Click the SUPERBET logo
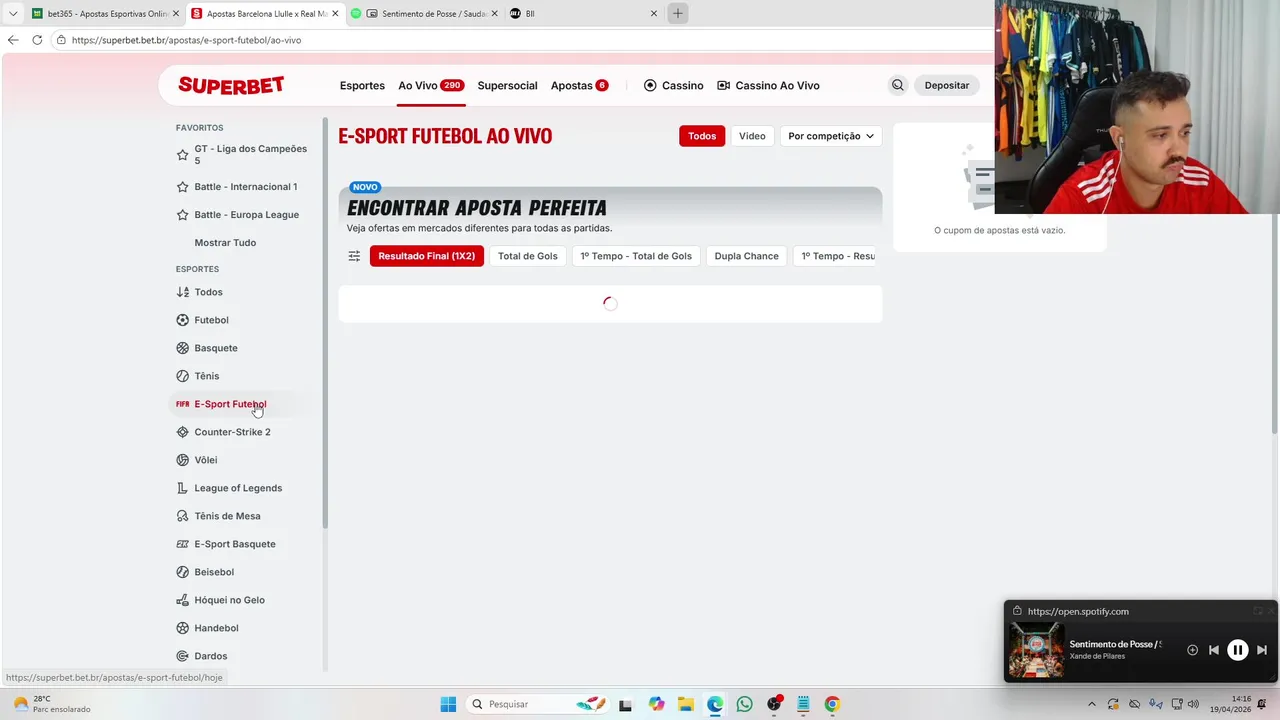This screenshot has width=1280, height=720. 231,85
